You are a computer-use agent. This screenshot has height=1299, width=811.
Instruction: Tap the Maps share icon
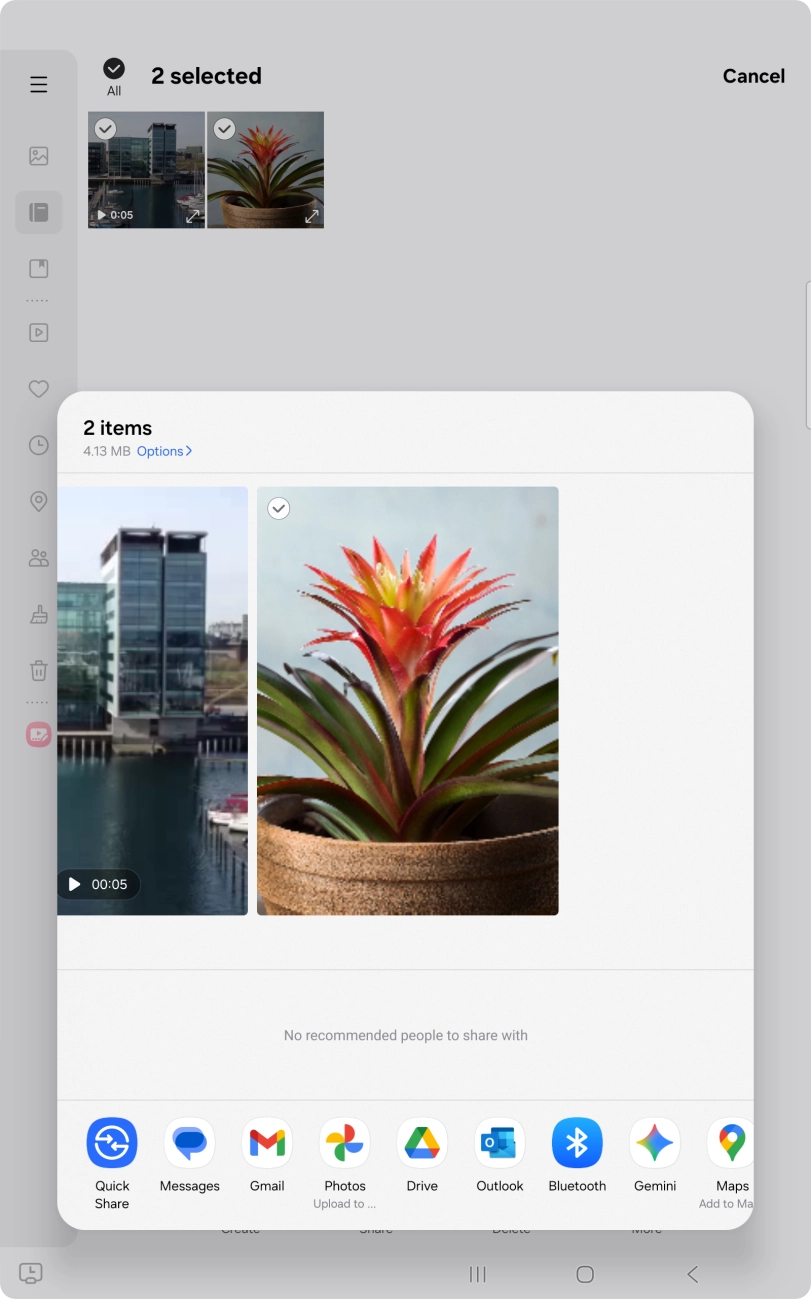731,1143
